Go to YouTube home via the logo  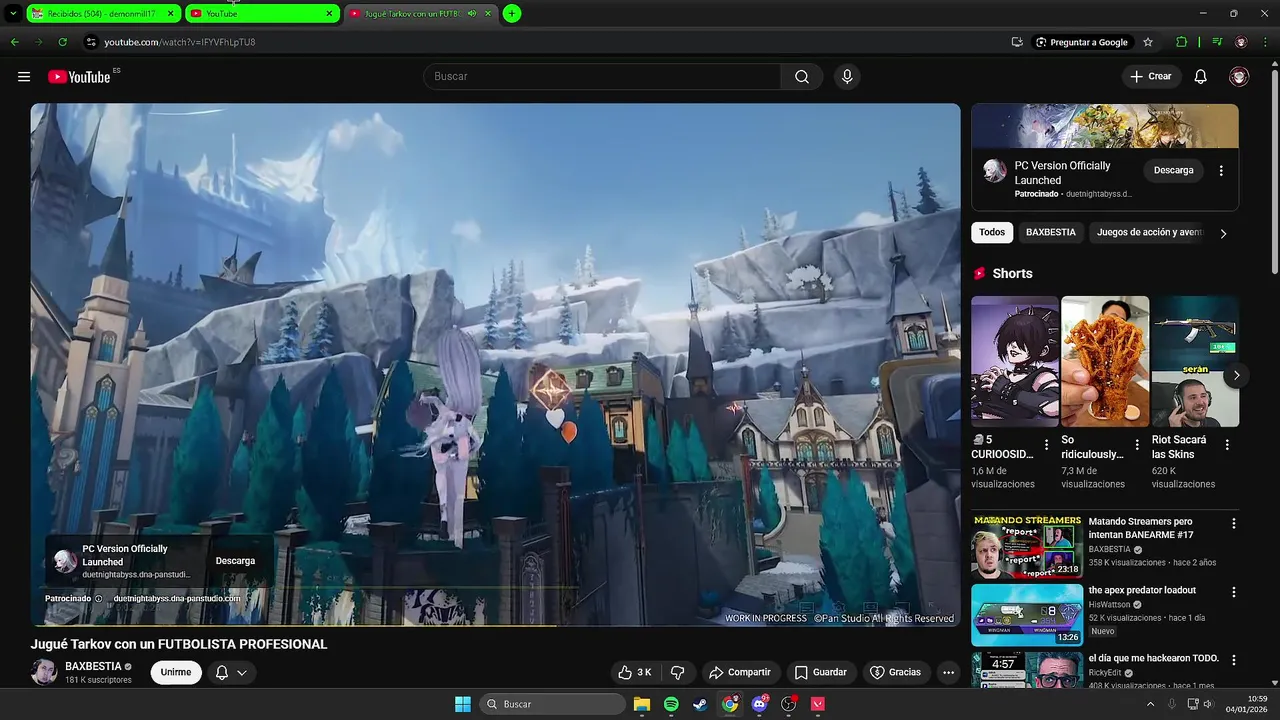click(79, 77)
